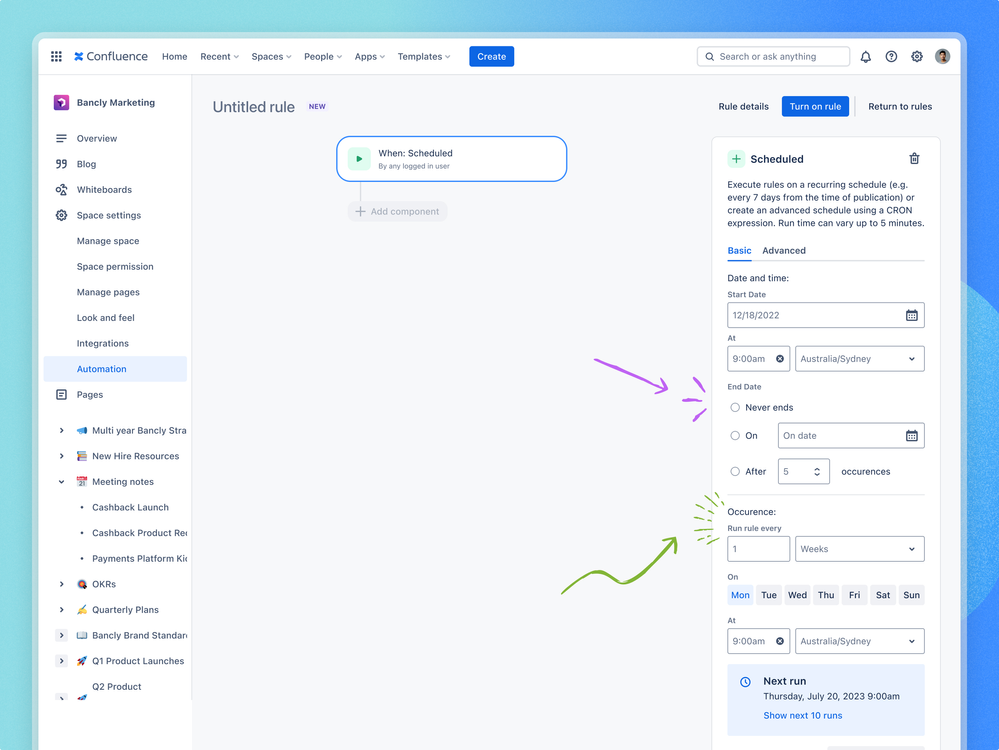Screen dimensions: 999x750
Task: Switch to the Basic tab
Action: point(739,250)
